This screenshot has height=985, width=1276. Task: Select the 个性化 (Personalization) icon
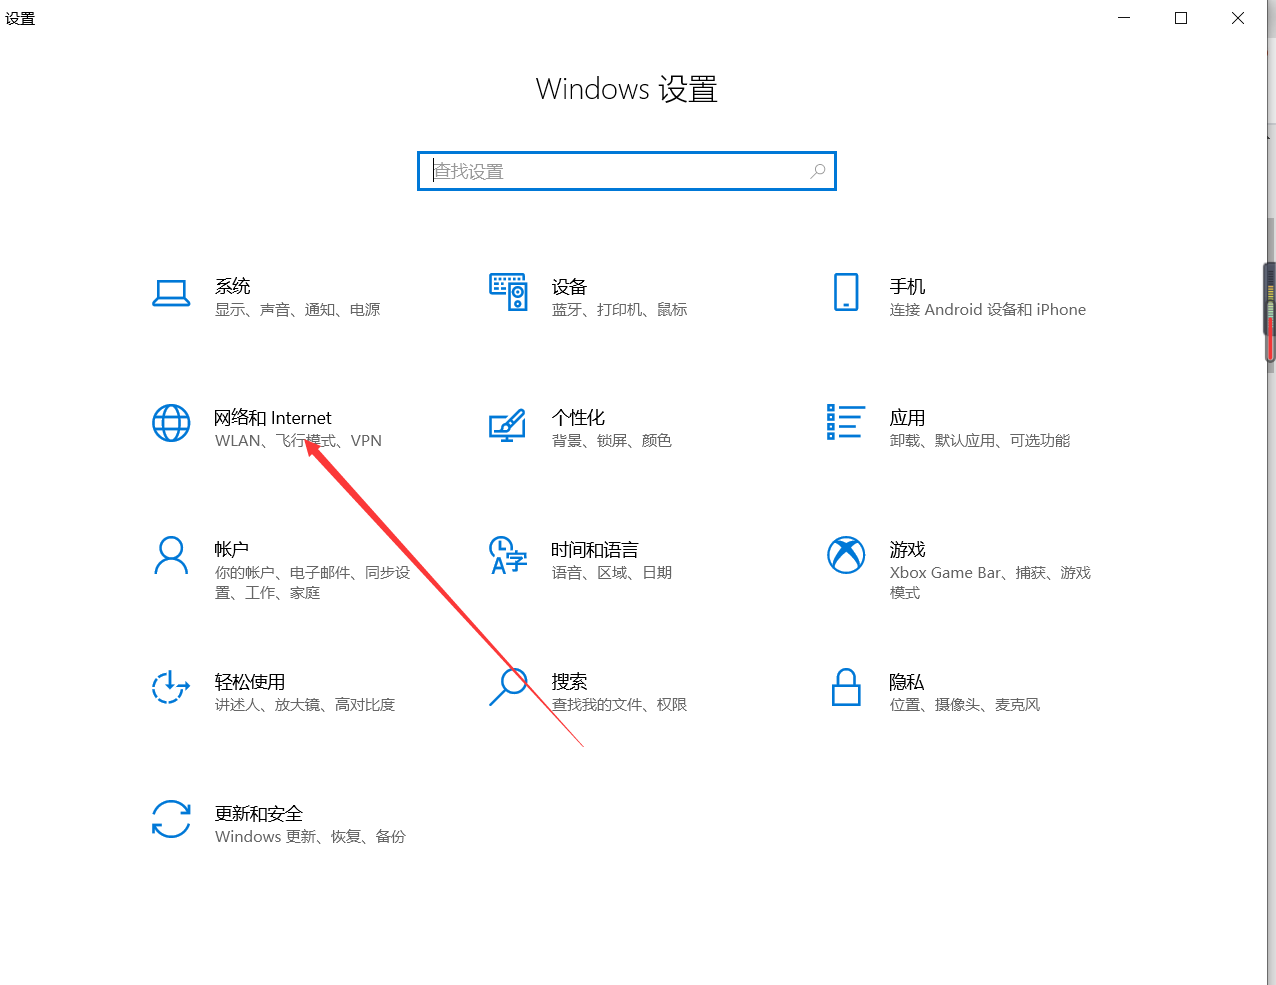[x=508, y=423]
